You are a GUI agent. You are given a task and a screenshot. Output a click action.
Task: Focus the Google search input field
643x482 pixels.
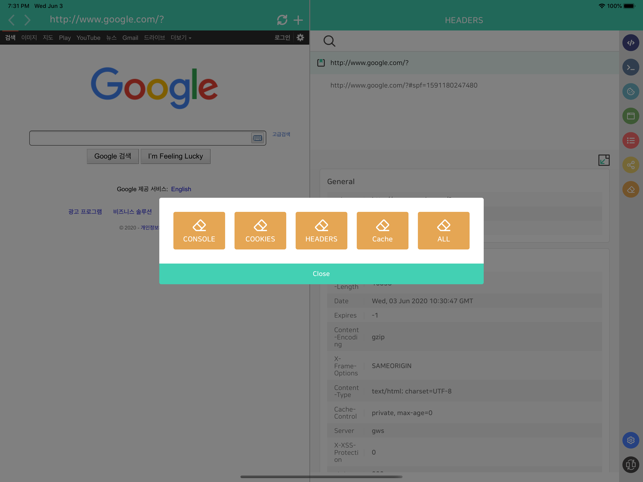click(139, 138)
